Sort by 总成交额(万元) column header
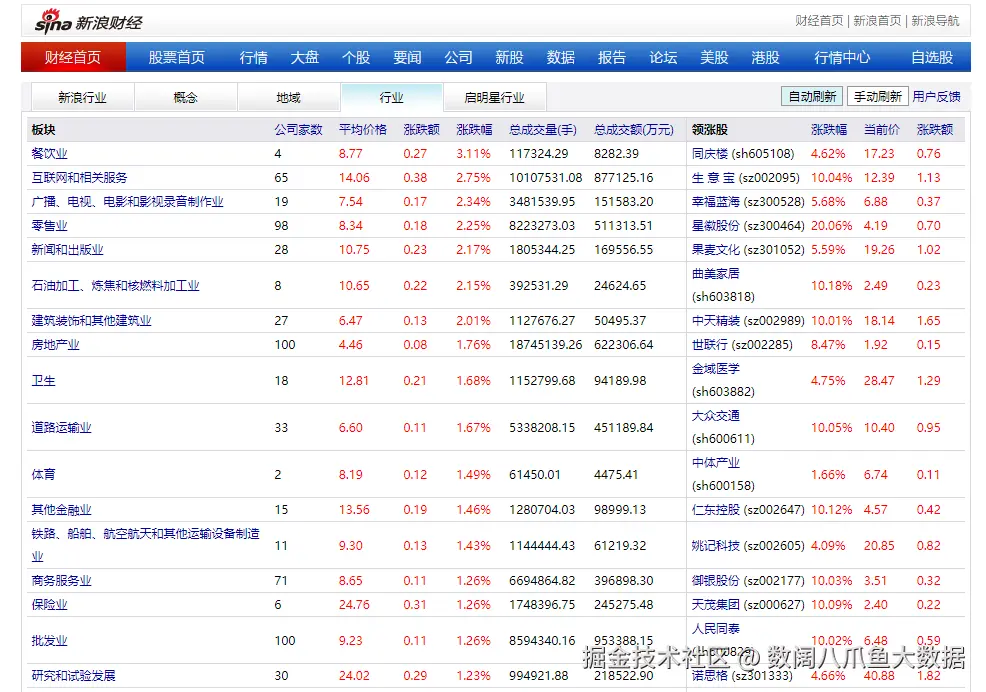This screenshot has width=986, height=692. 634,130
